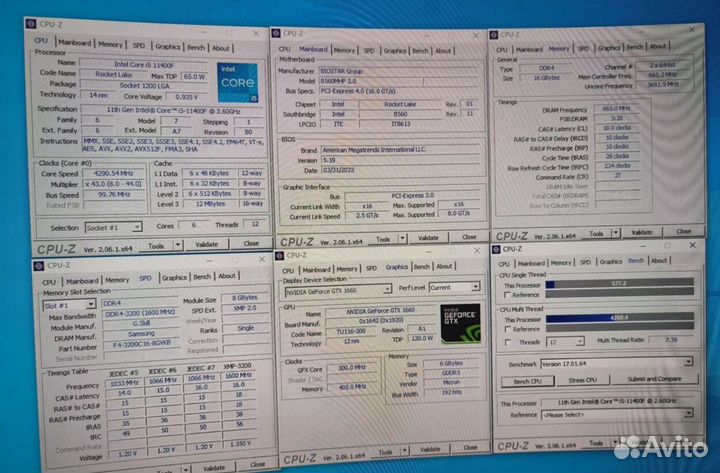720x473 pixels.
Task: Click the Multi Thread This Processor score bar
Action: coord(619,317)
